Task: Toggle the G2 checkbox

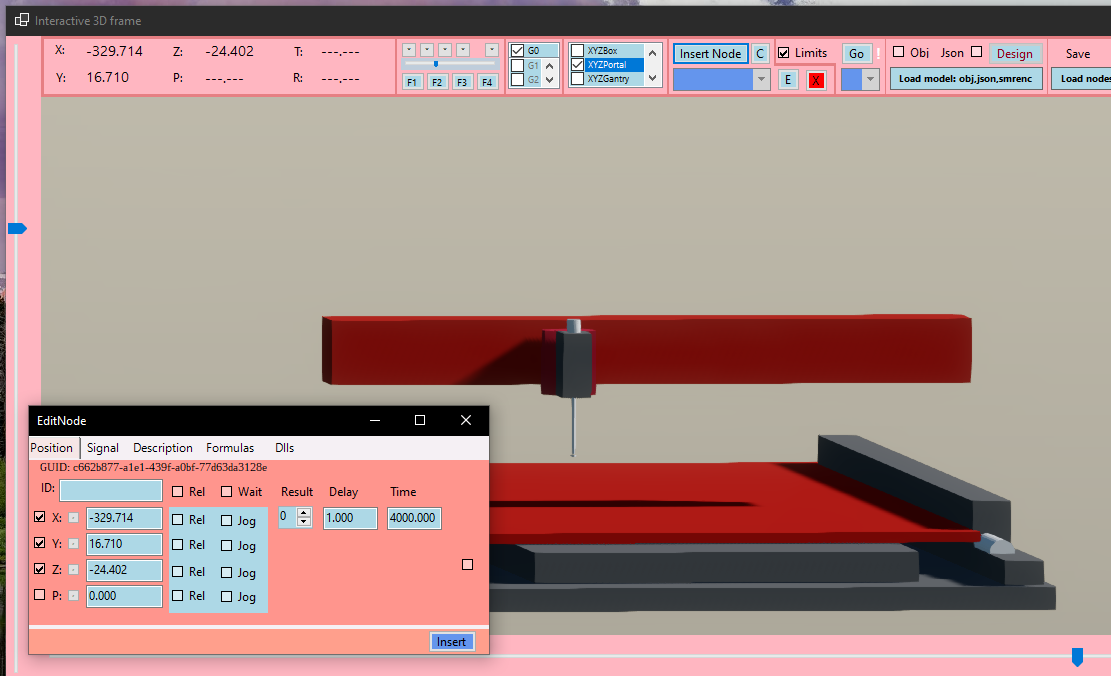Action: coord(517,79)
